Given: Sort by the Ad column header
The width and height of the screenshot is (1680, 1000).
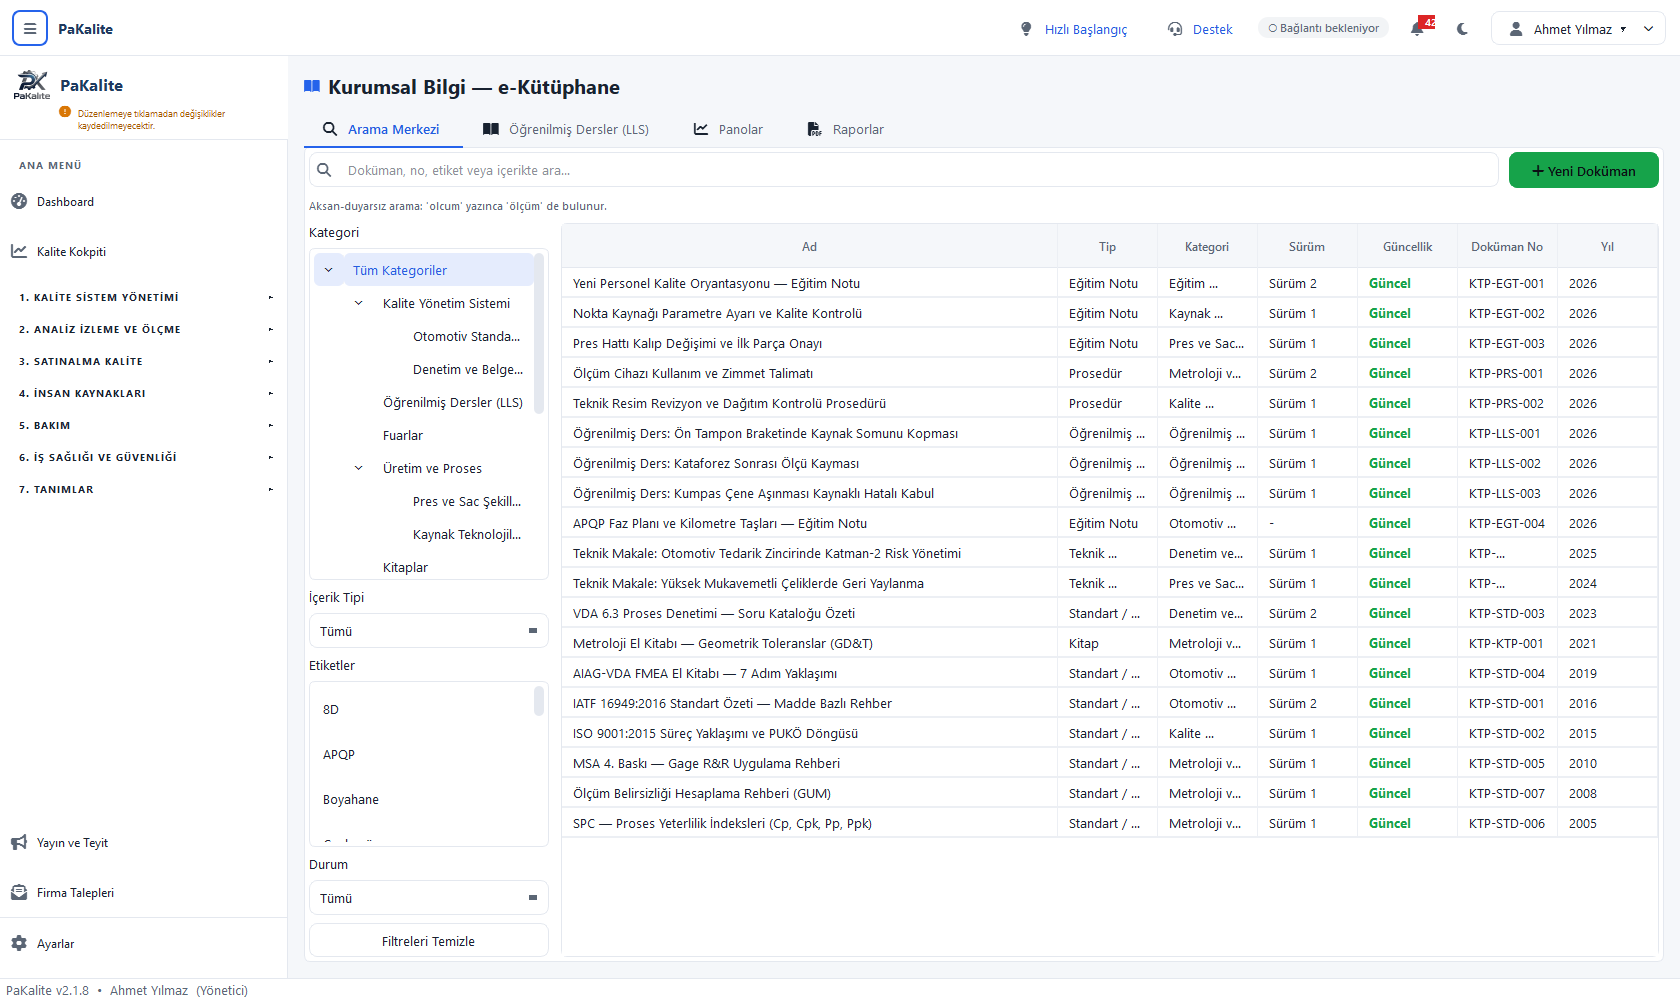Looking at the screenshot, I should [809, 246].
